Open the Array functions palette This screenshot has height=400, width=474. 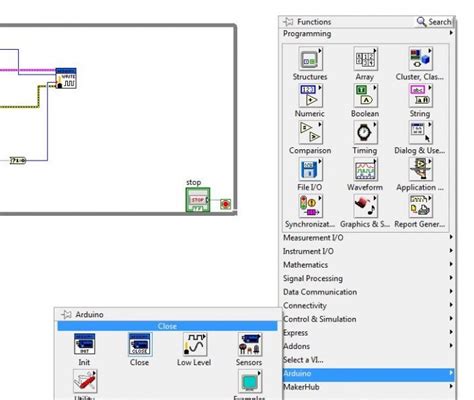coord(365,59)
